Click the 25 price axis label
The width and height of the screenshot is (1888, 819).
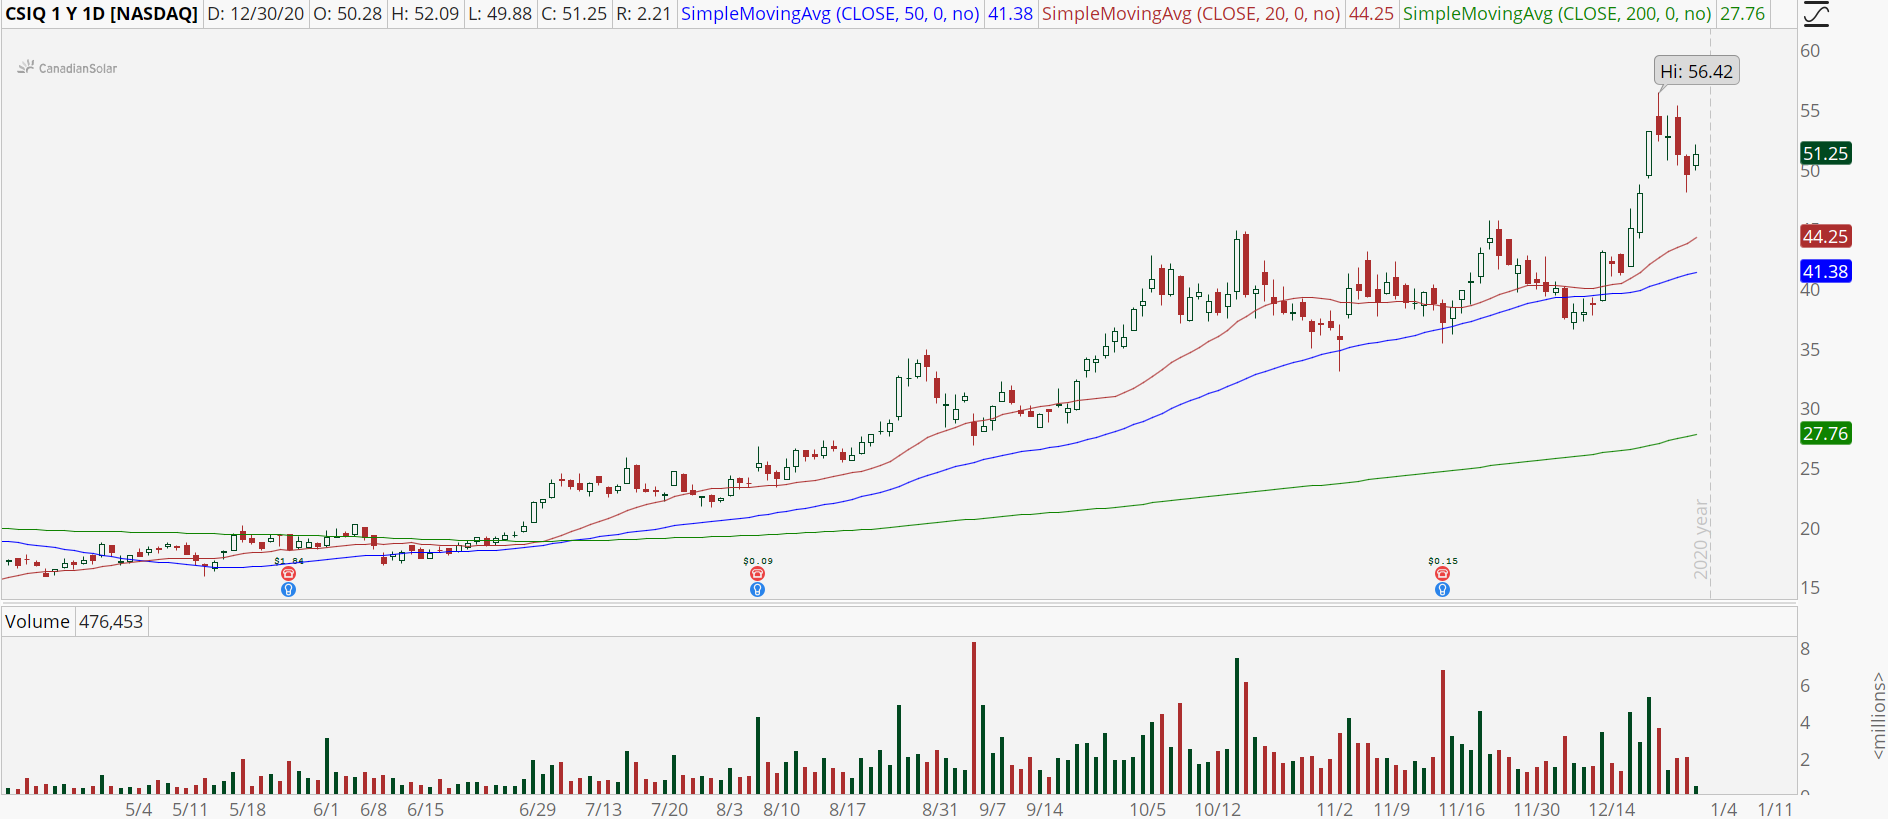(x=1810, y=469)
